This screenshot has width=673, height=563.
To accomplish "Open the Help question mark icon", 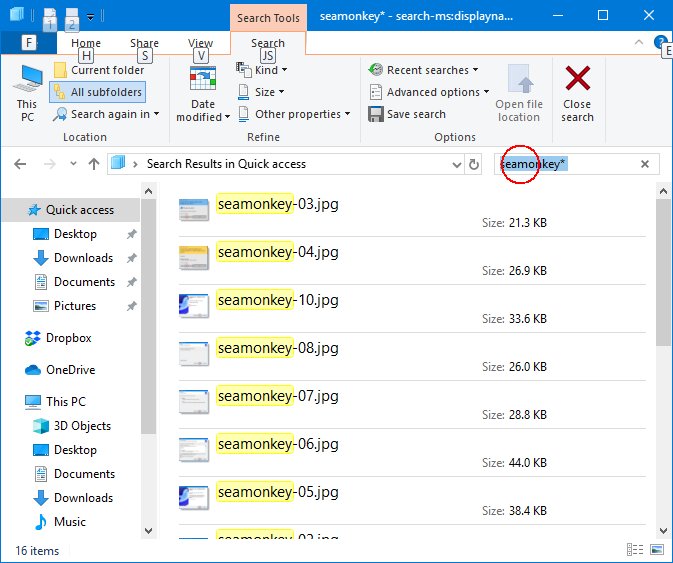I will pos(660,42).
